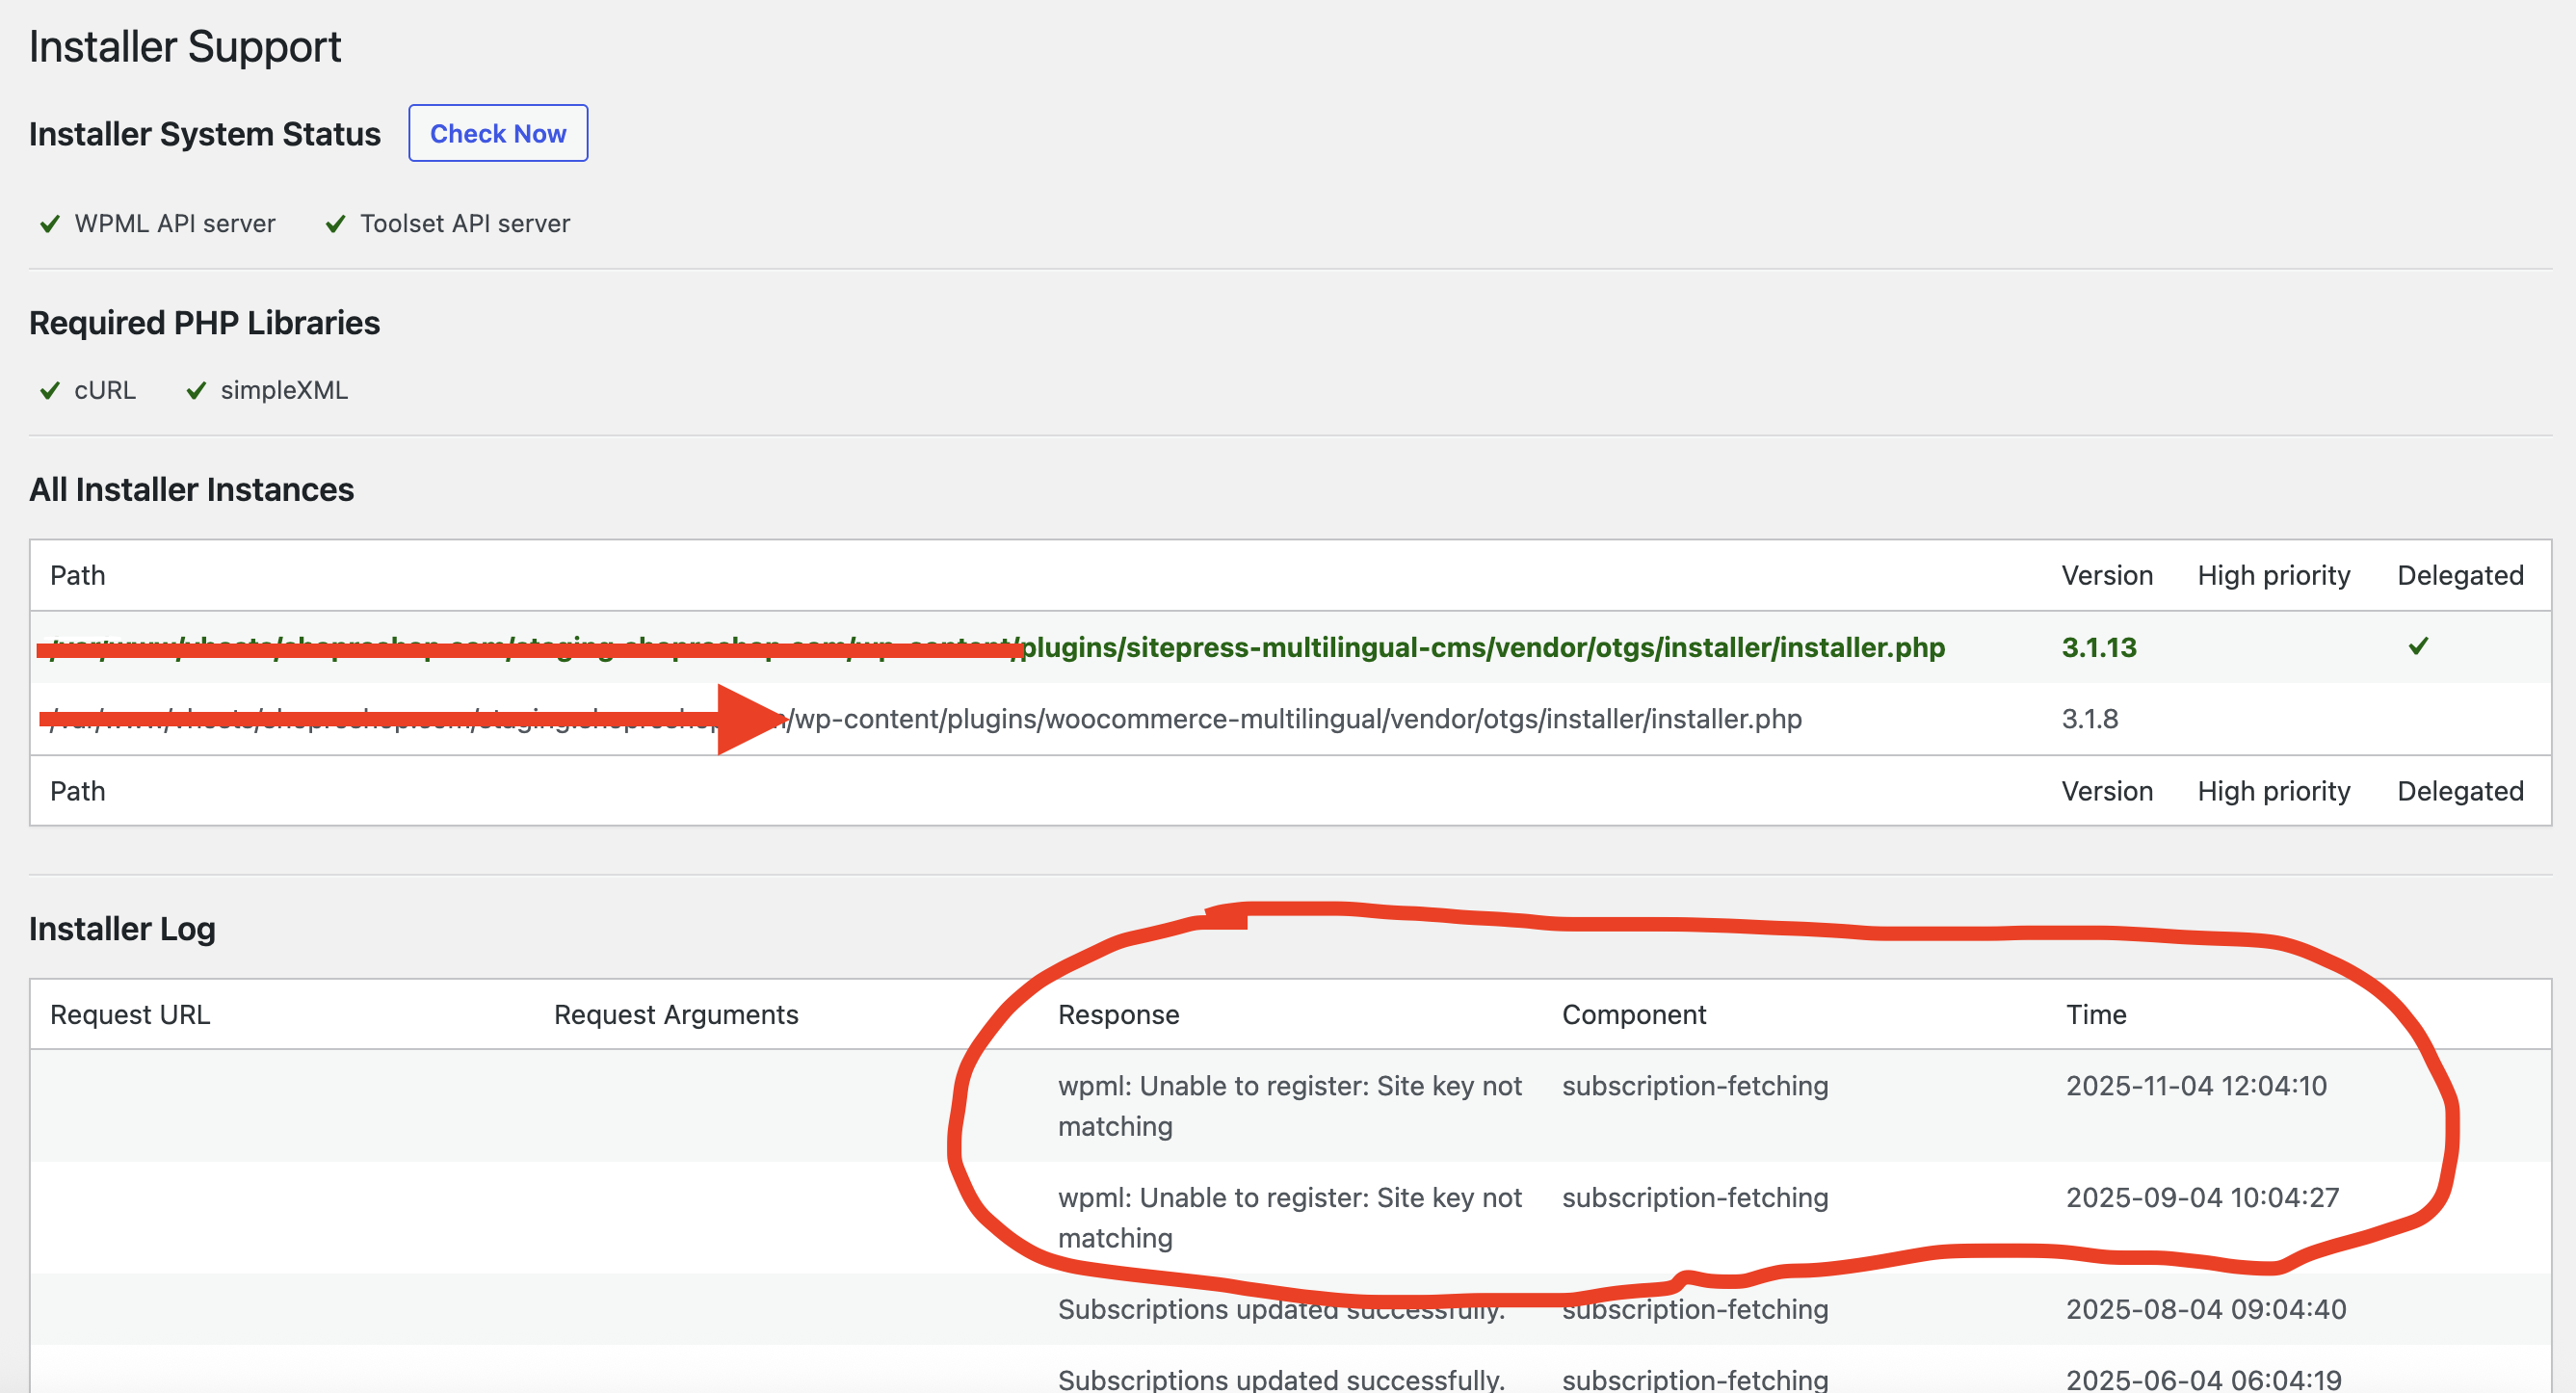Screen dimensions: 2576x1393
Task: Click the Time column header
Action: (x=2096, y=1015)
